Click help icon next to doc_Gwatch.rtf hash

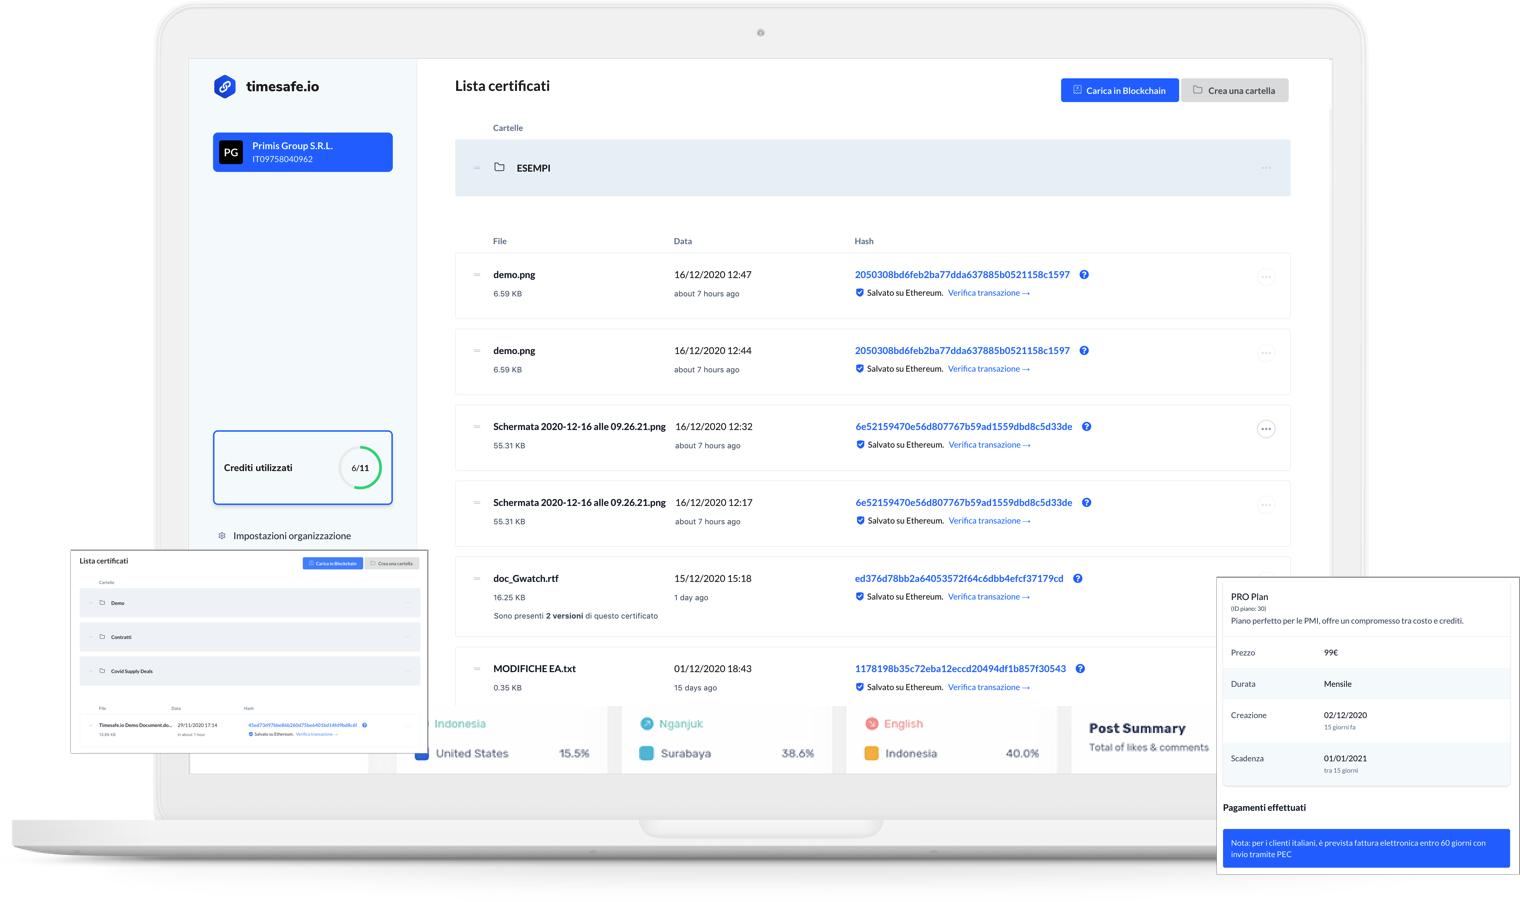tap(1077, 579)
